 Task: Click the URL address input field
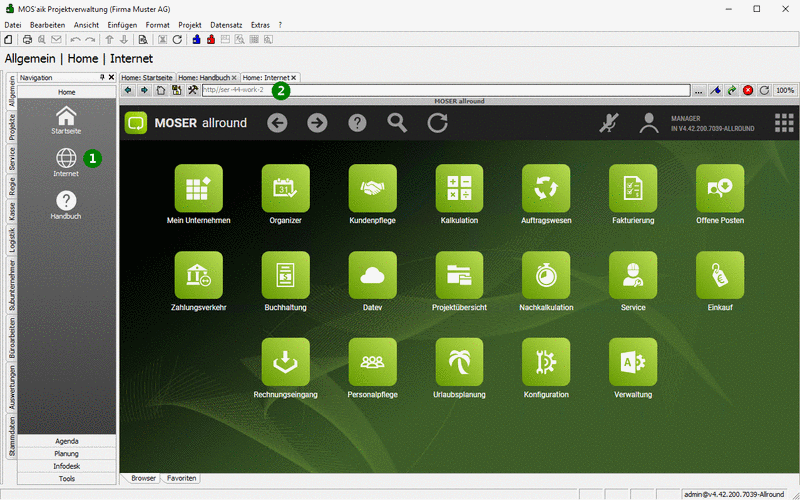446,90
